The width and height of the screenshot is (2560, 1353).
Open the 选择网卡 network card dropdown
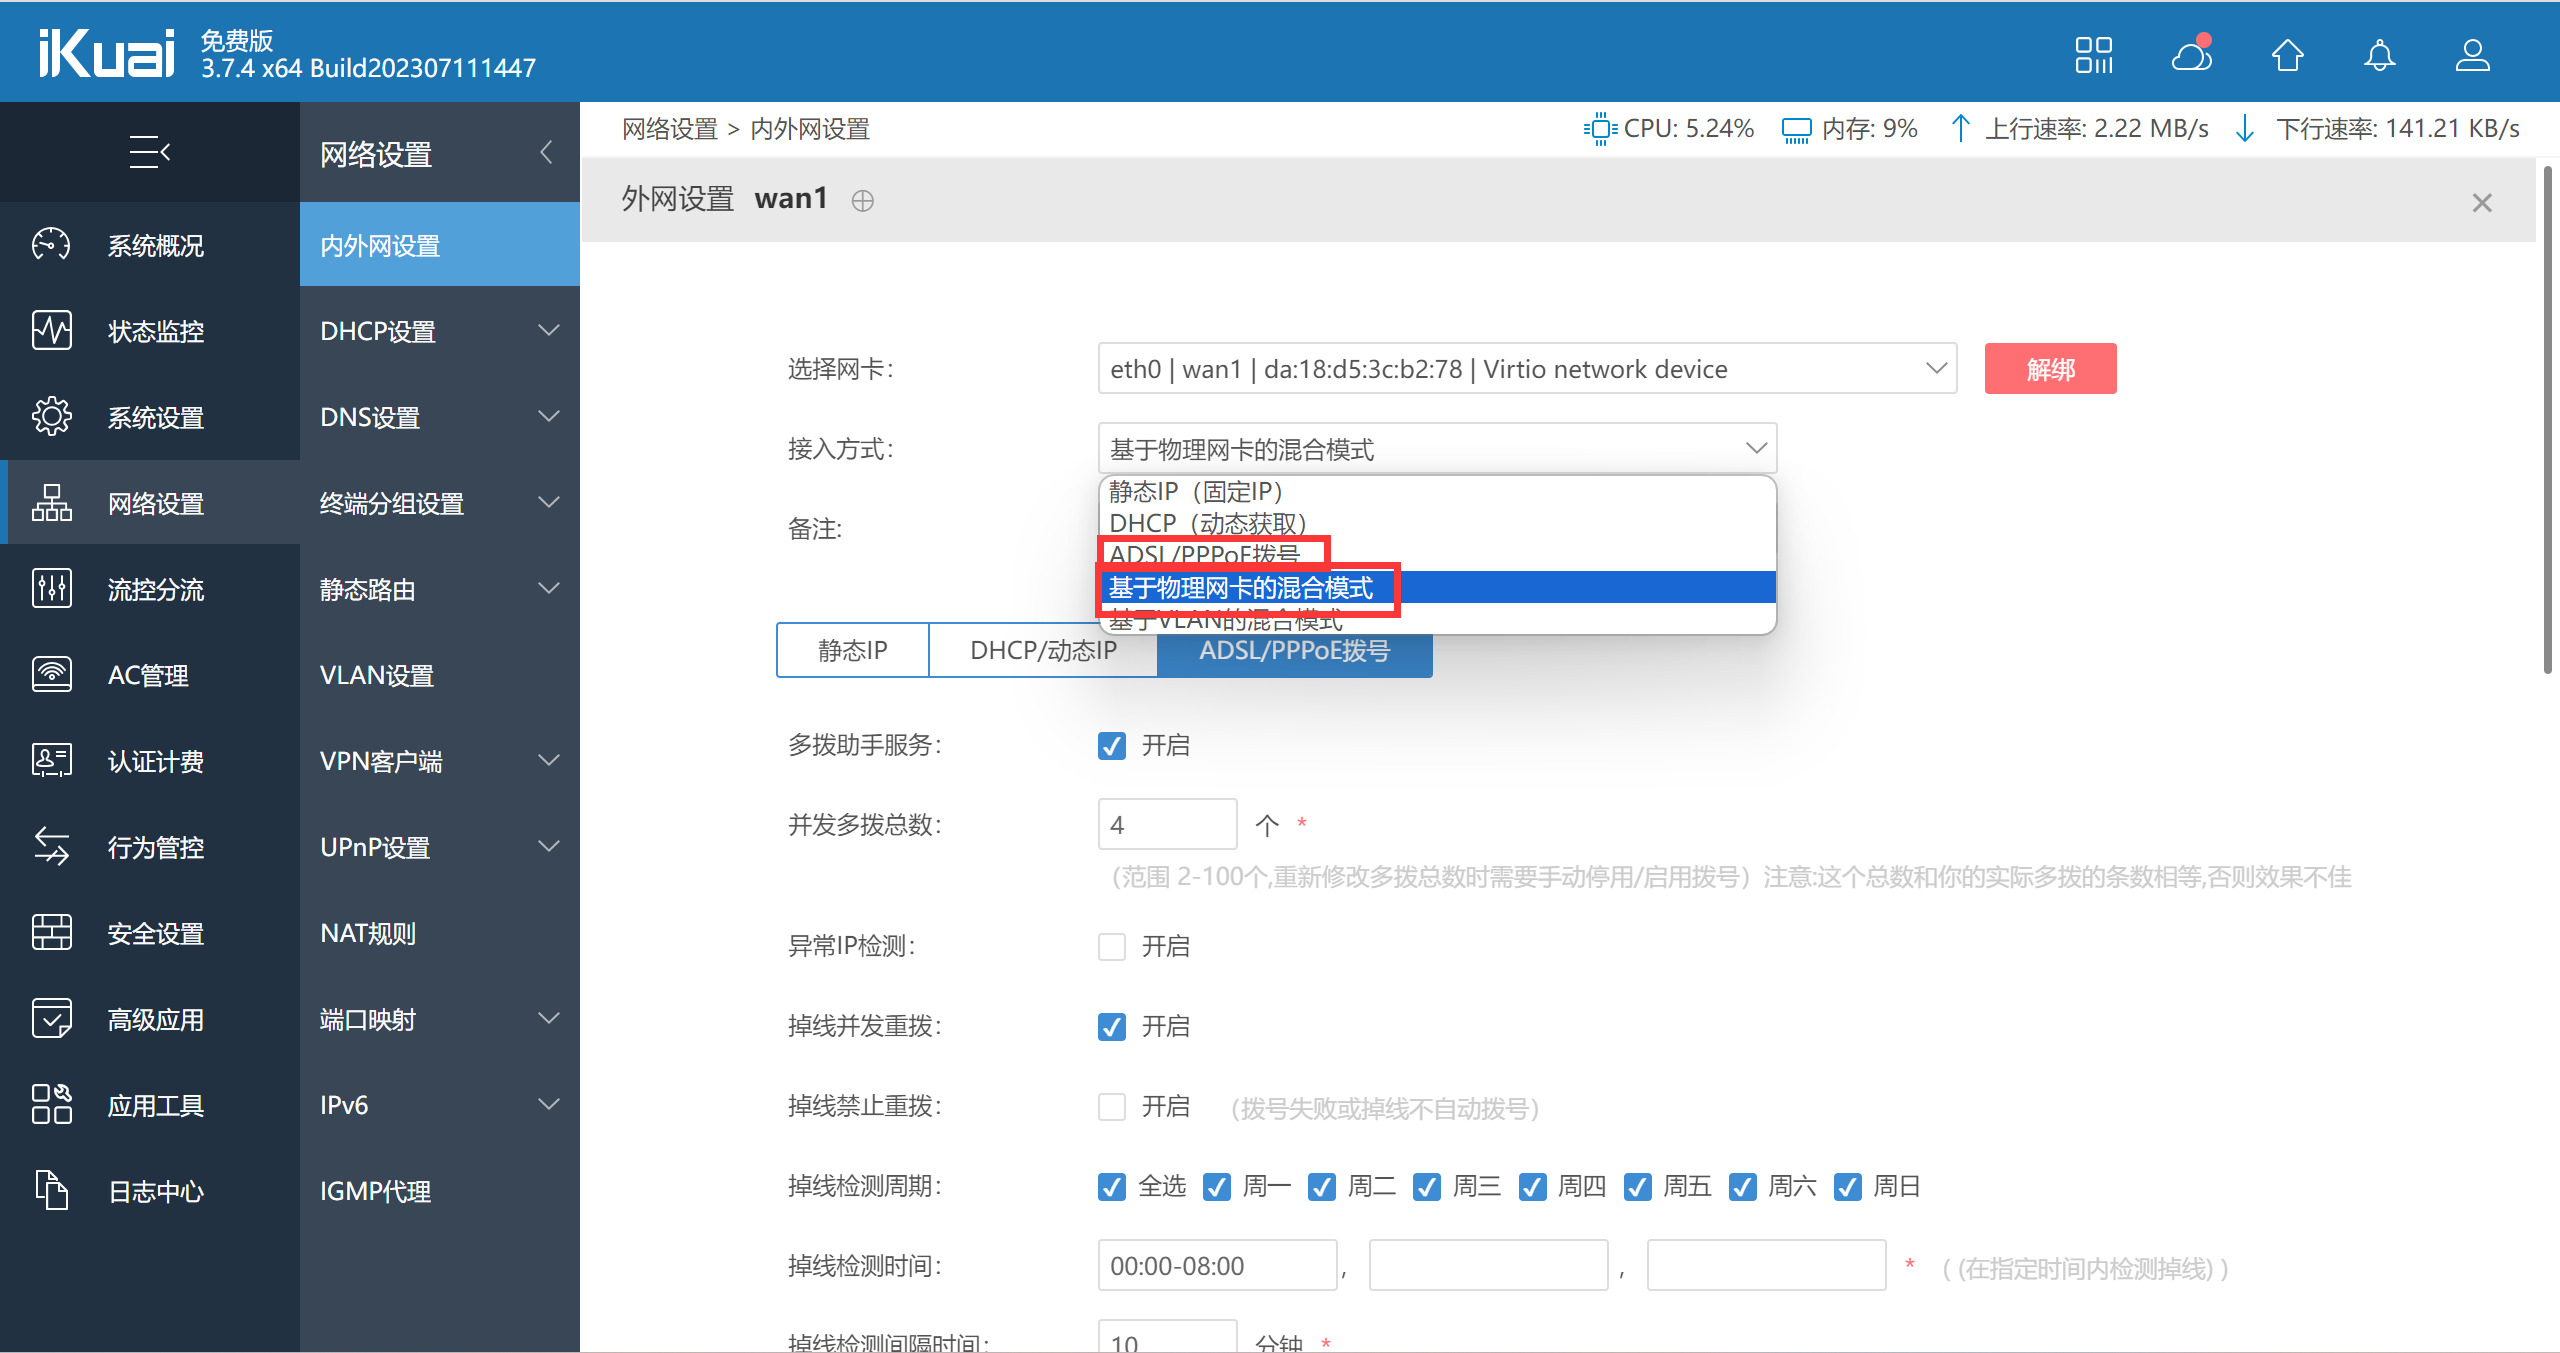click(x=1526, y=369)
